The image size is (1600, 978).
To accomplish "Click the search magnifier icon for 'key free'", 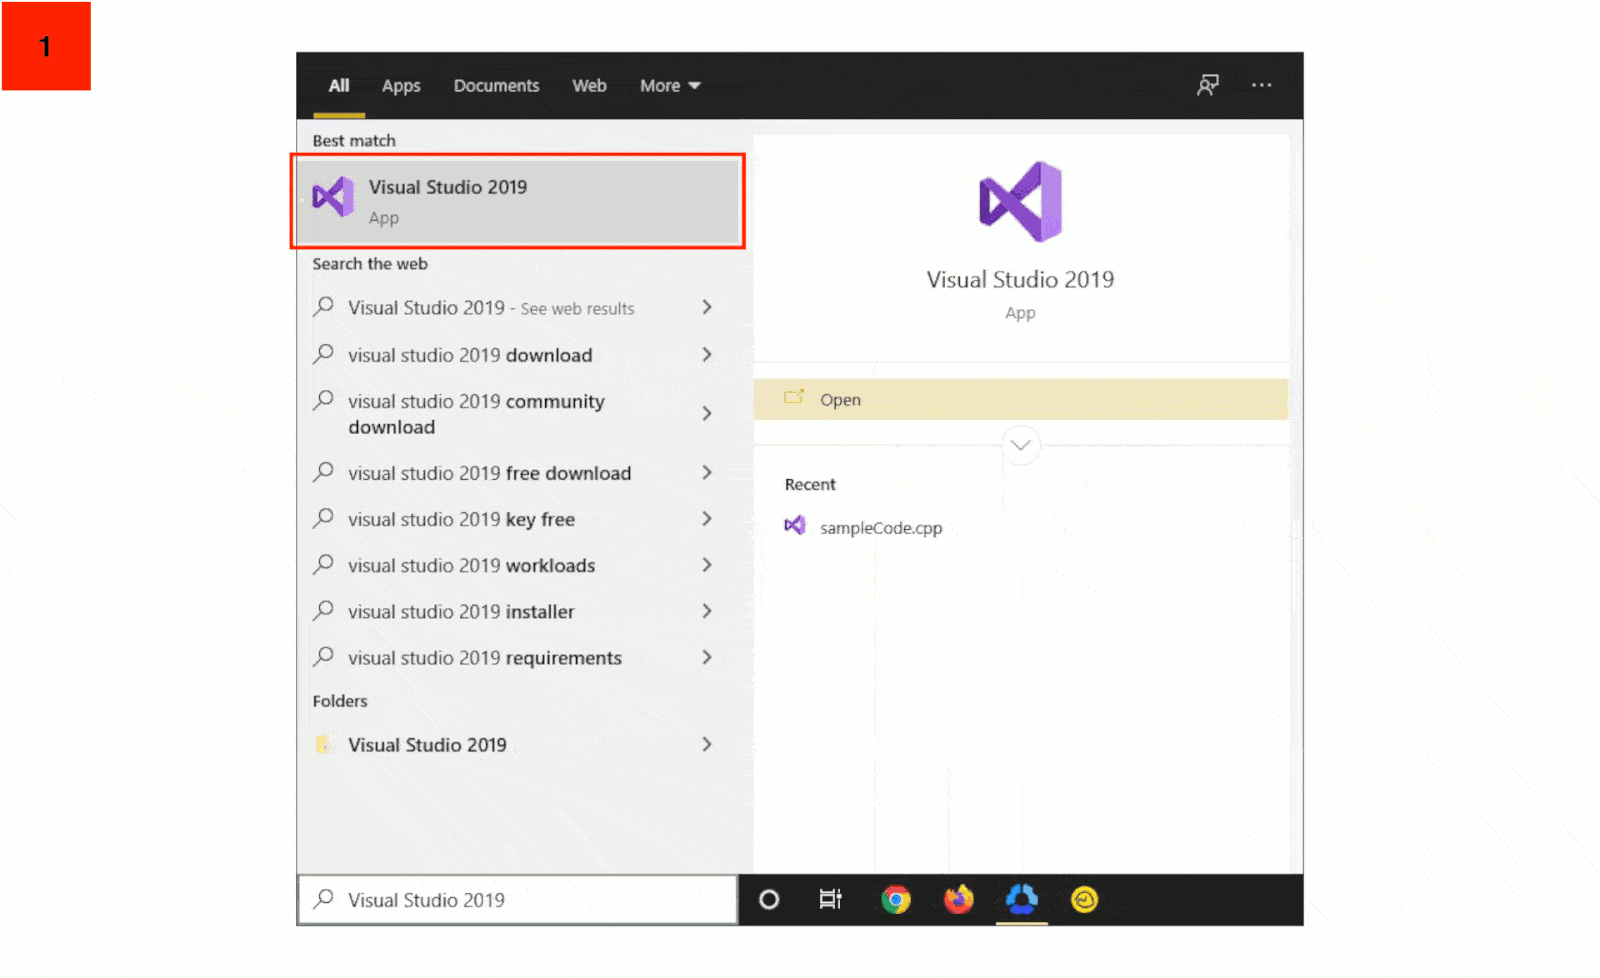I will pos(323,518).
